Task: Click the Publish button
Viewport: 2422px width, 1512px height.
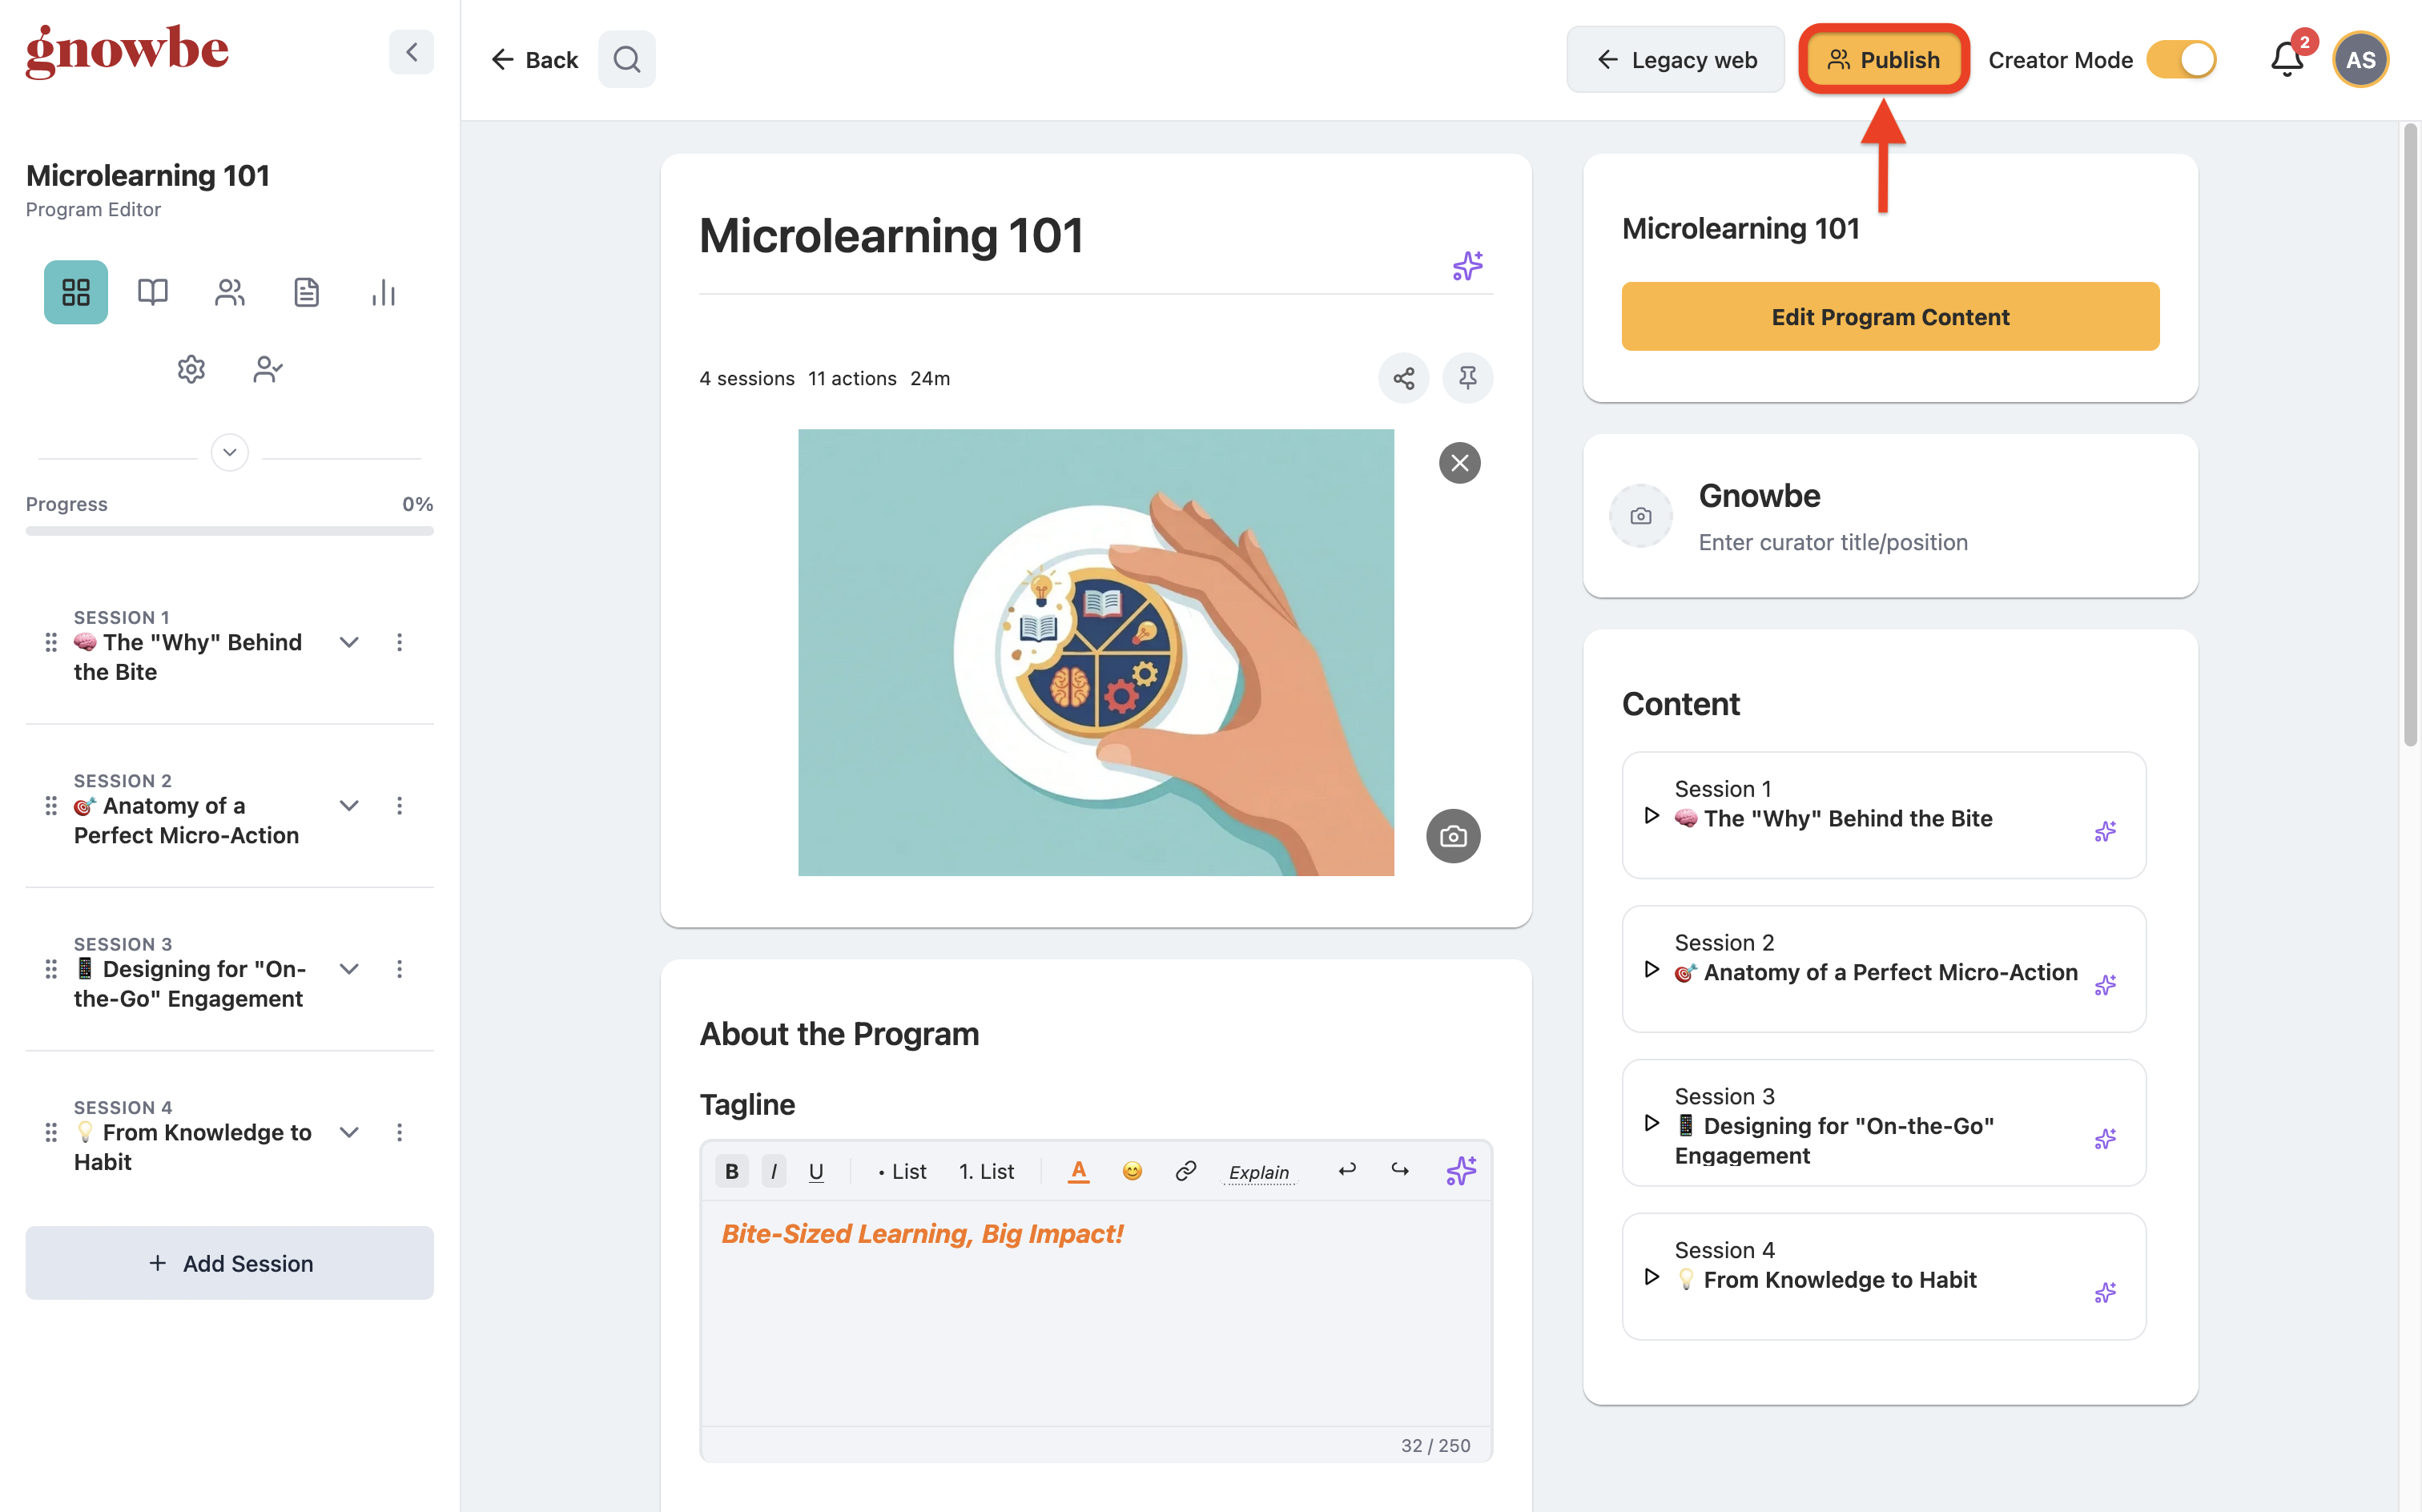Action: pos(1883,60)
